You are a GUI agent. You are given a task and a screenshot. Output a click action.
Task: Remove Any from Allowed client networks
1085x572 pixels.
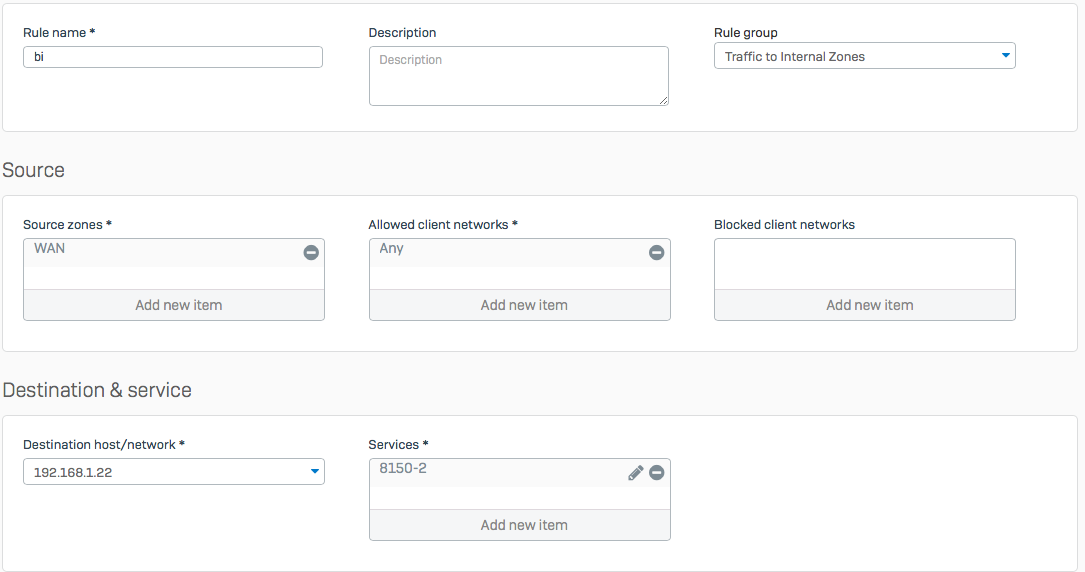(x=656, y=253)
